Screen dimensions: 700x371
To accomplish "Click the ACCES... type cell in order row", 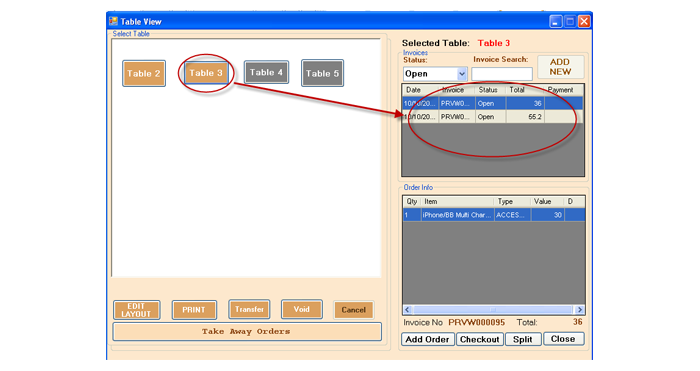I will coord(512,215).
